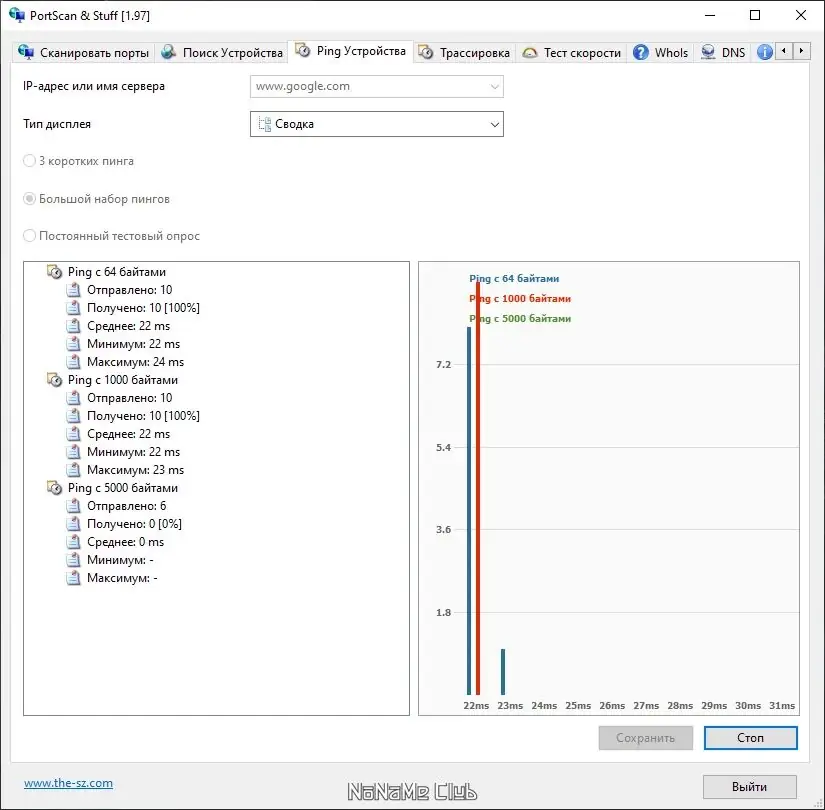
Task: Click the globe icon on Поиск Устройства tab
Action: coord(168,52)
